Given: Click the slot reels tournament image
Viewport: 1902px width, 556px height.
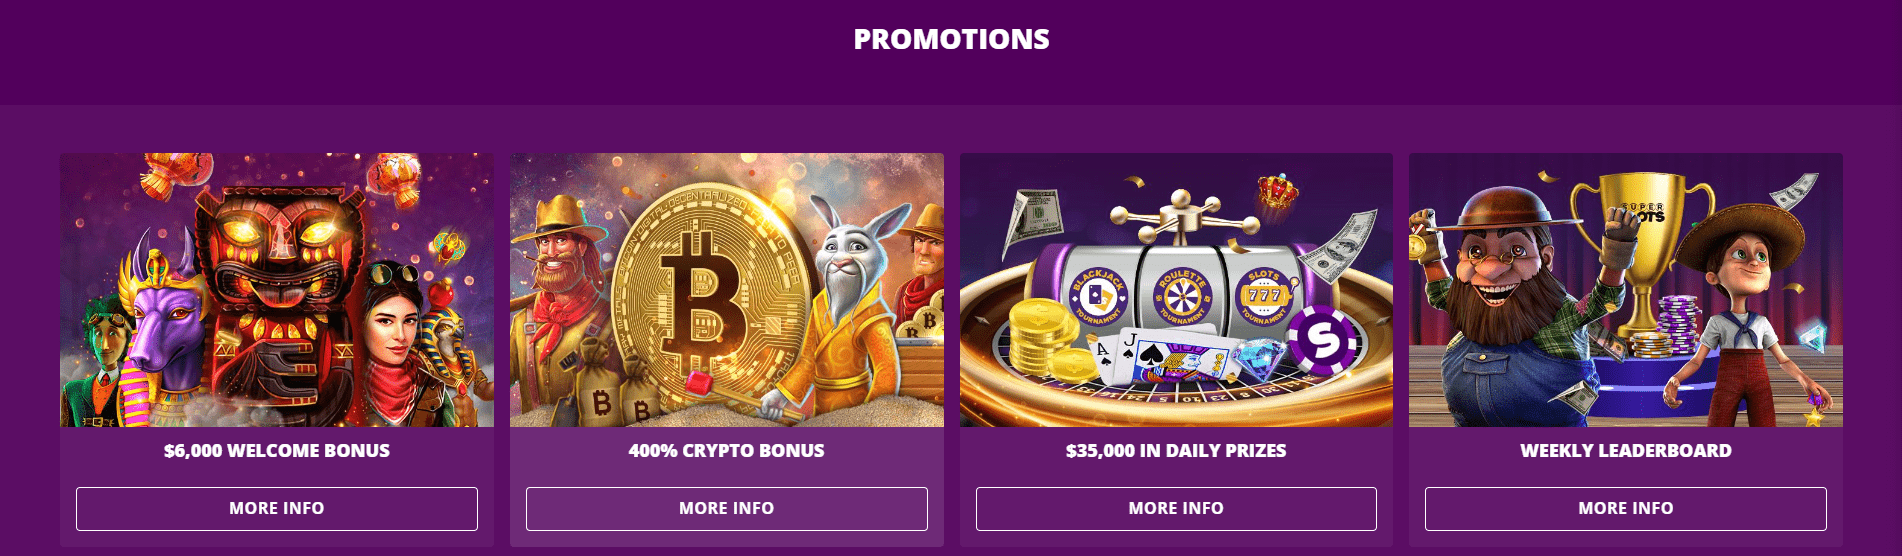Looking at the screenshot, I should coord(1176,290).
